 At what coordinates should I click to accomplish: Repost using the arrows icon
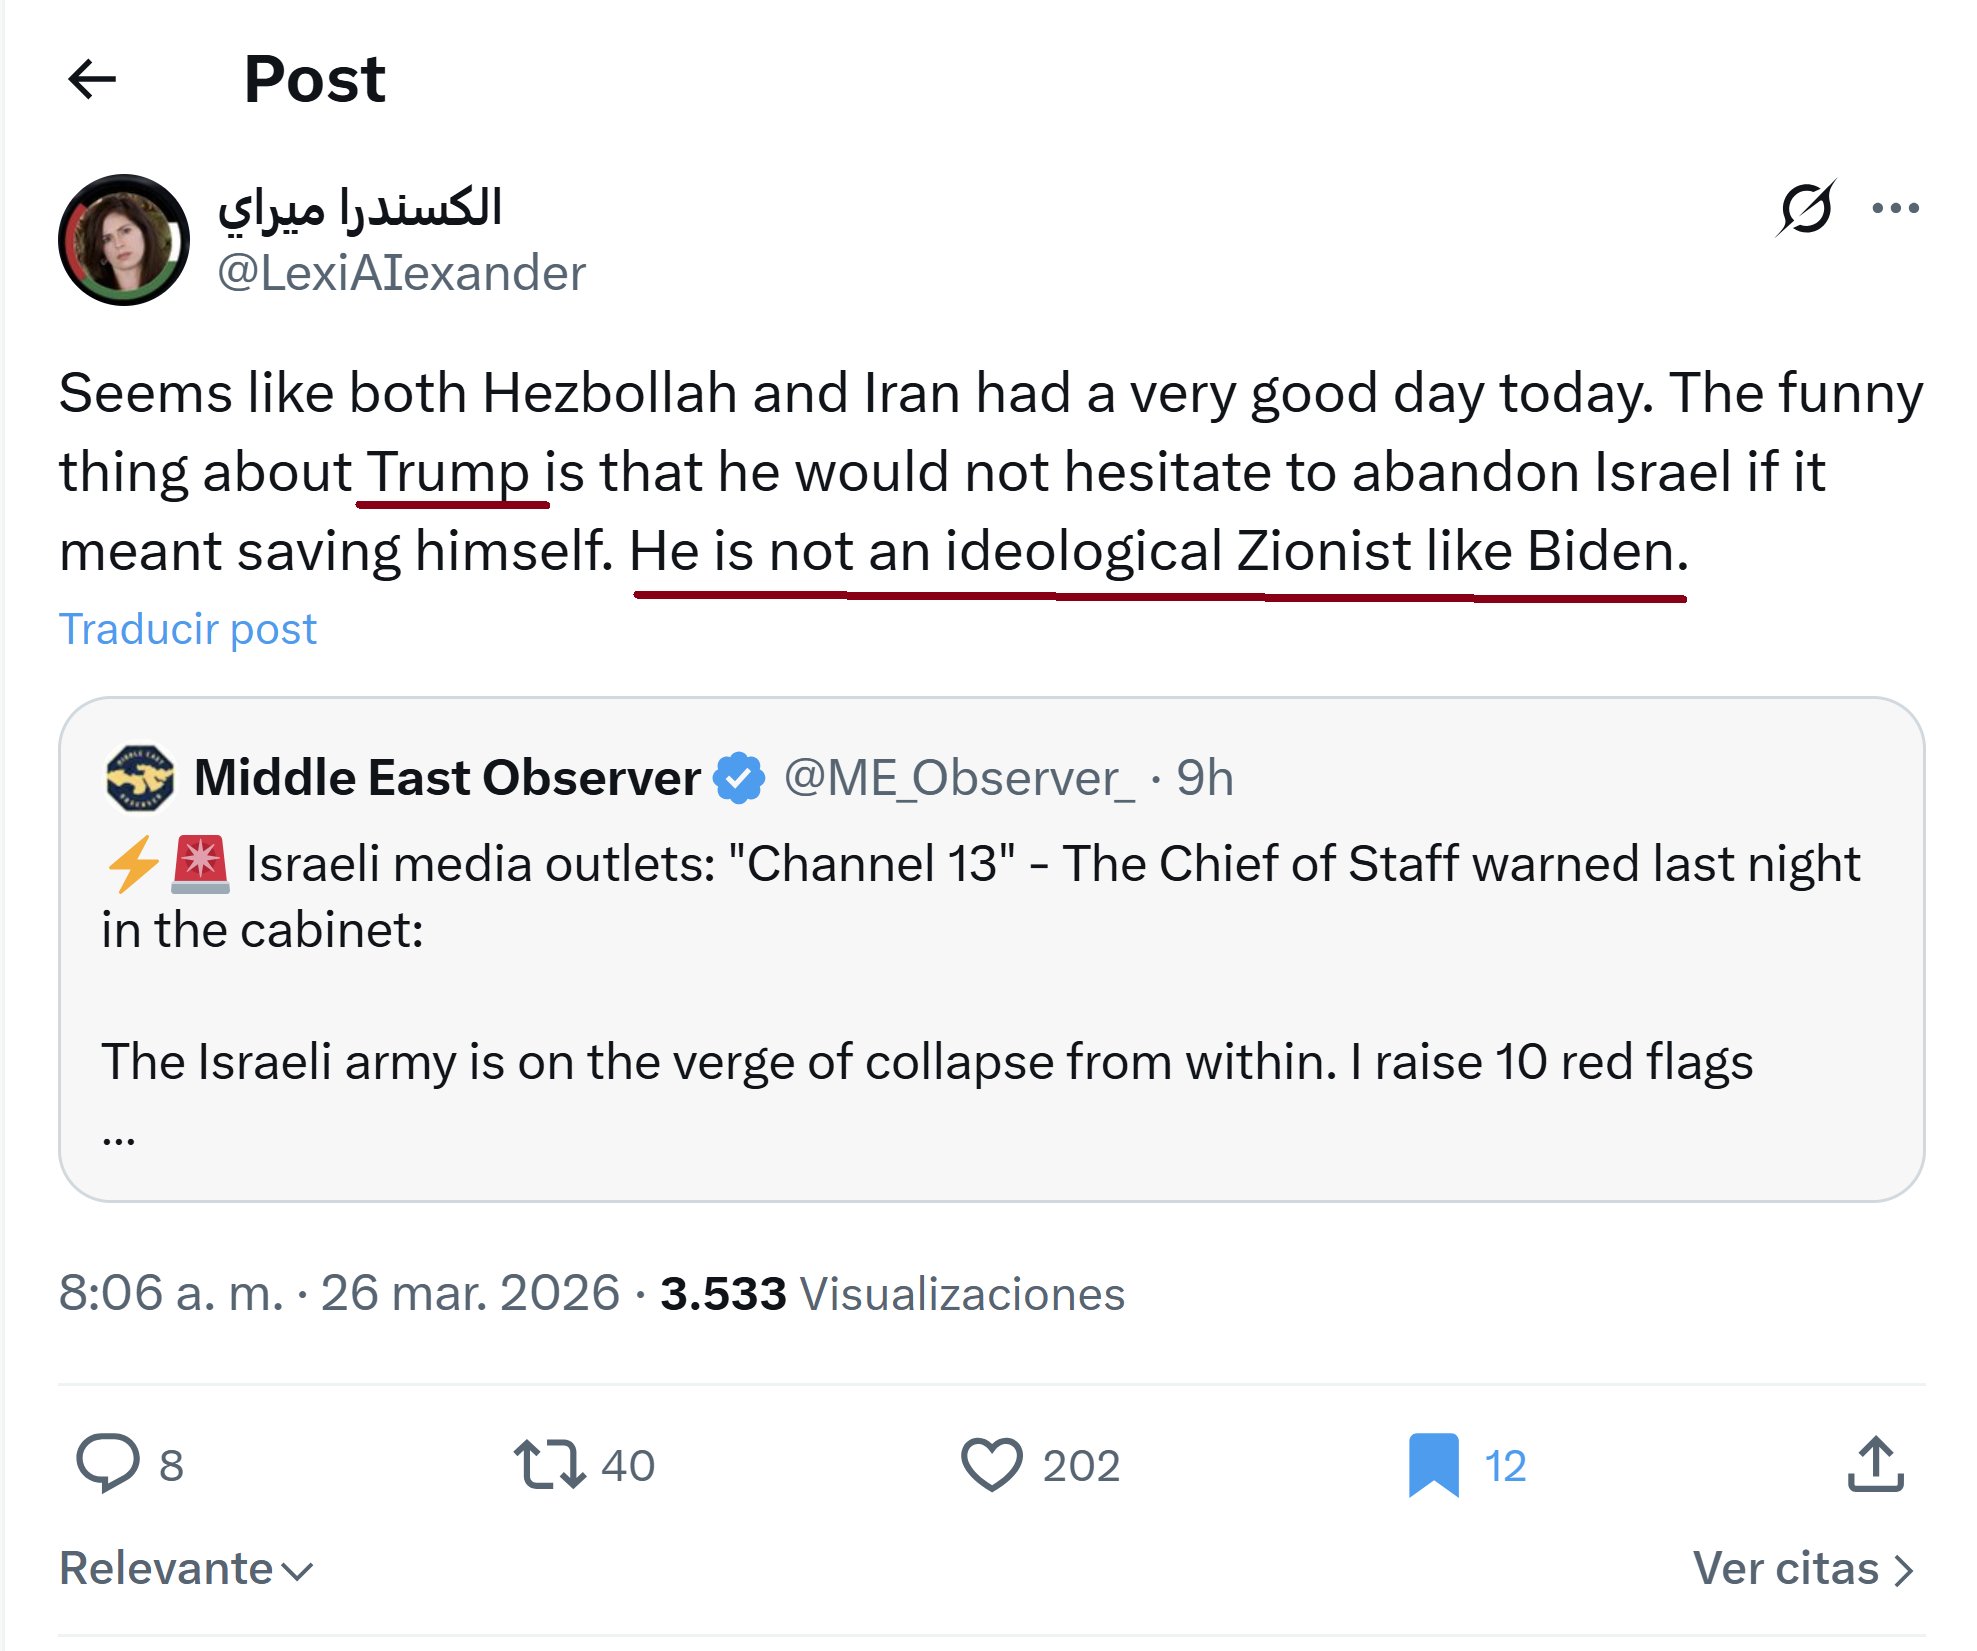click(x=548, y=1464)
